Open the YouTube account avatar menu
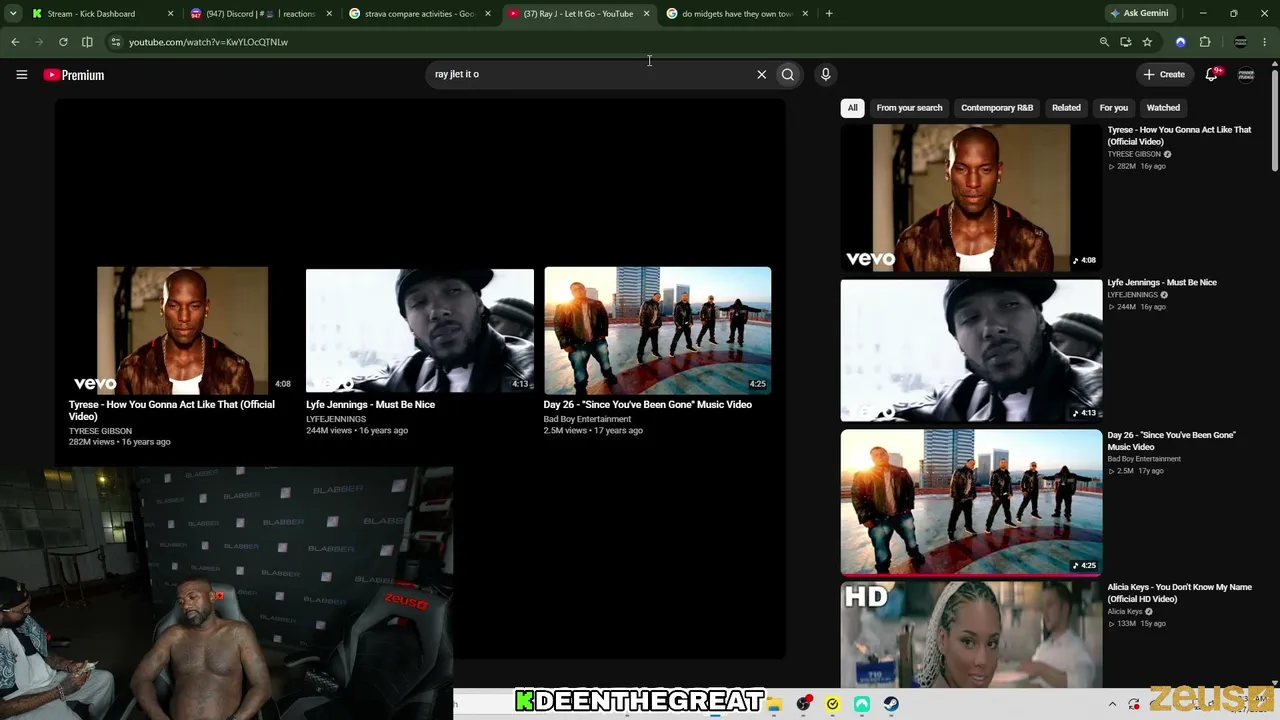 pyautogui.click(x=1246, y=75)
